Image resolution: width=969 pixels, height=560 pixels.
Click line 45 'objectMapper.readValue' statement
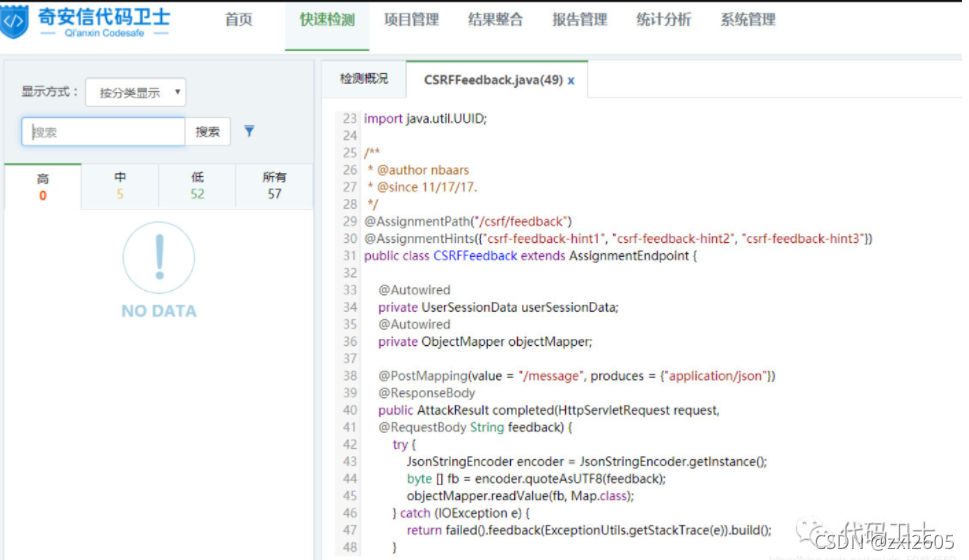[x=520, y=496]
